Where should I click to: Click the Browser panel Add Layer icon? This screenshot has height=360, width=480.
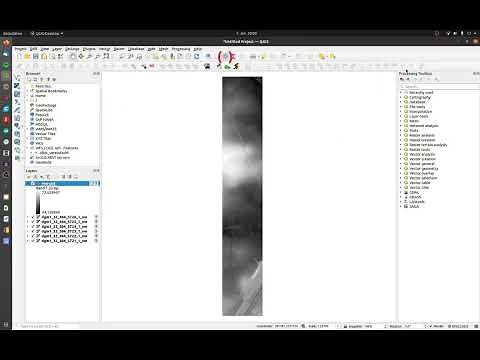(29, 79)
